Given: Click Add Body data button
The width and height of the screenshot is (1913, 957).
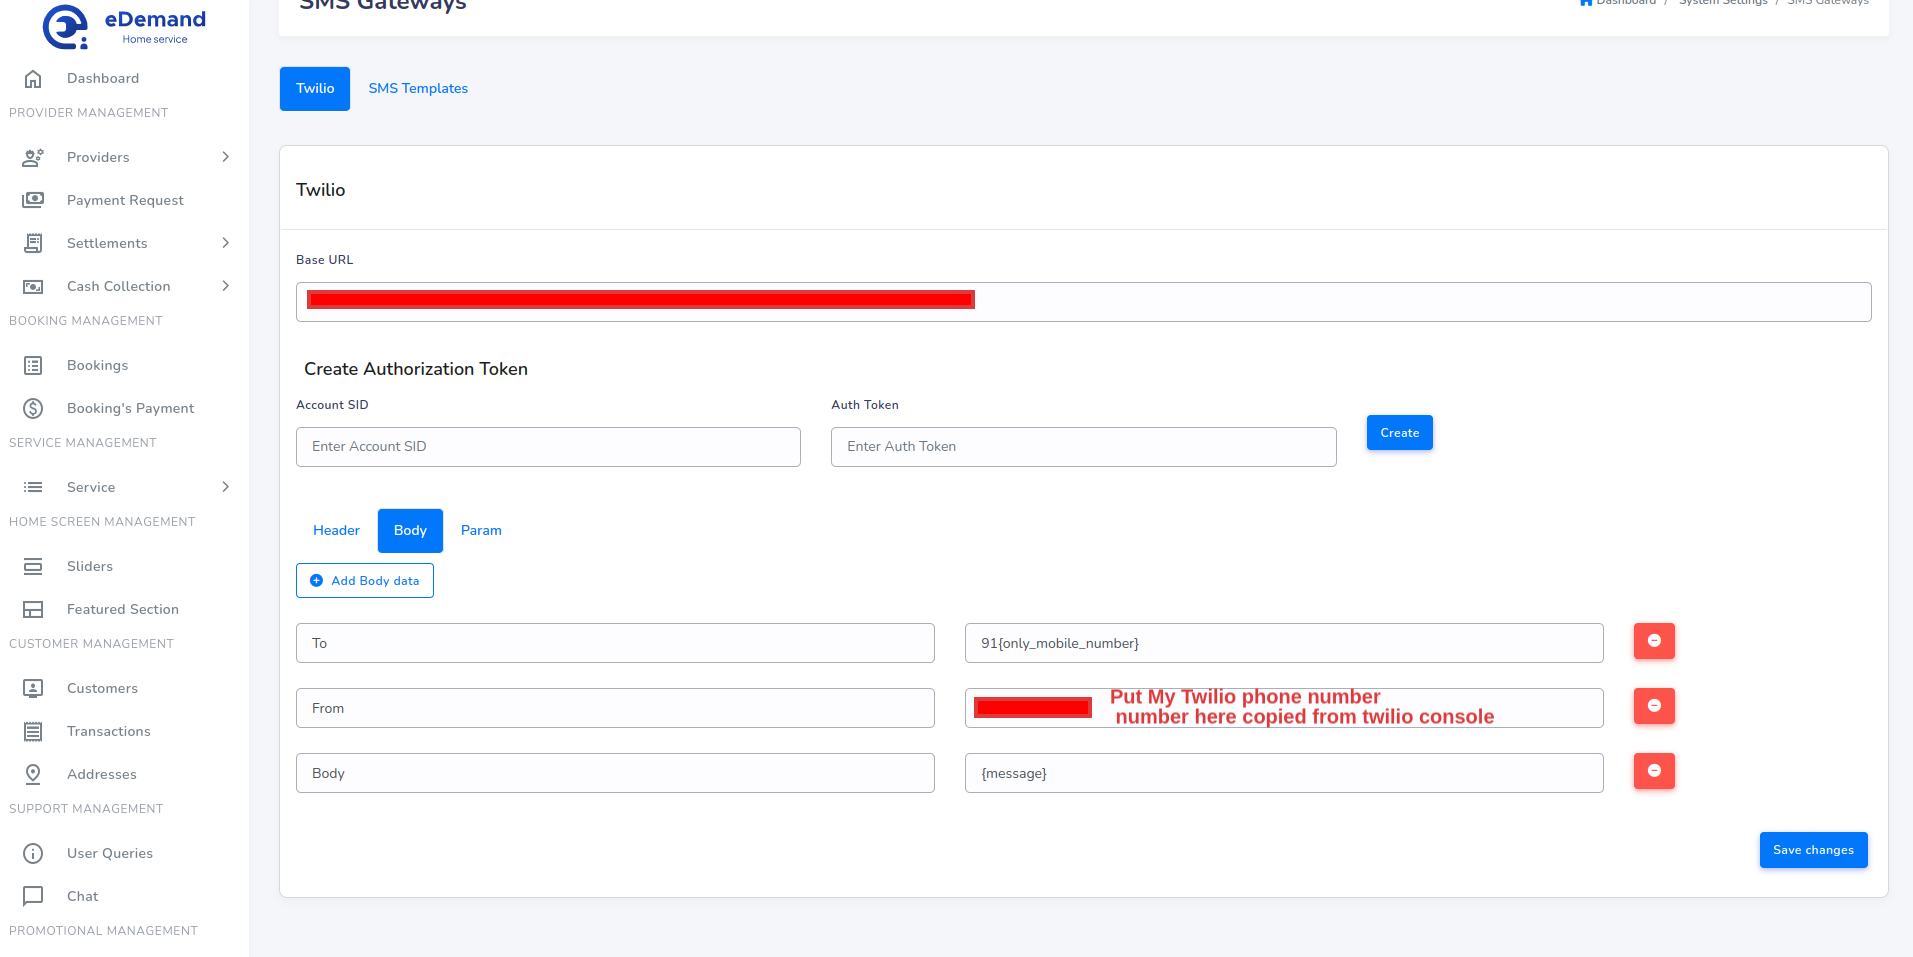Looking at the screenshot, I should [x=365, y=581].
